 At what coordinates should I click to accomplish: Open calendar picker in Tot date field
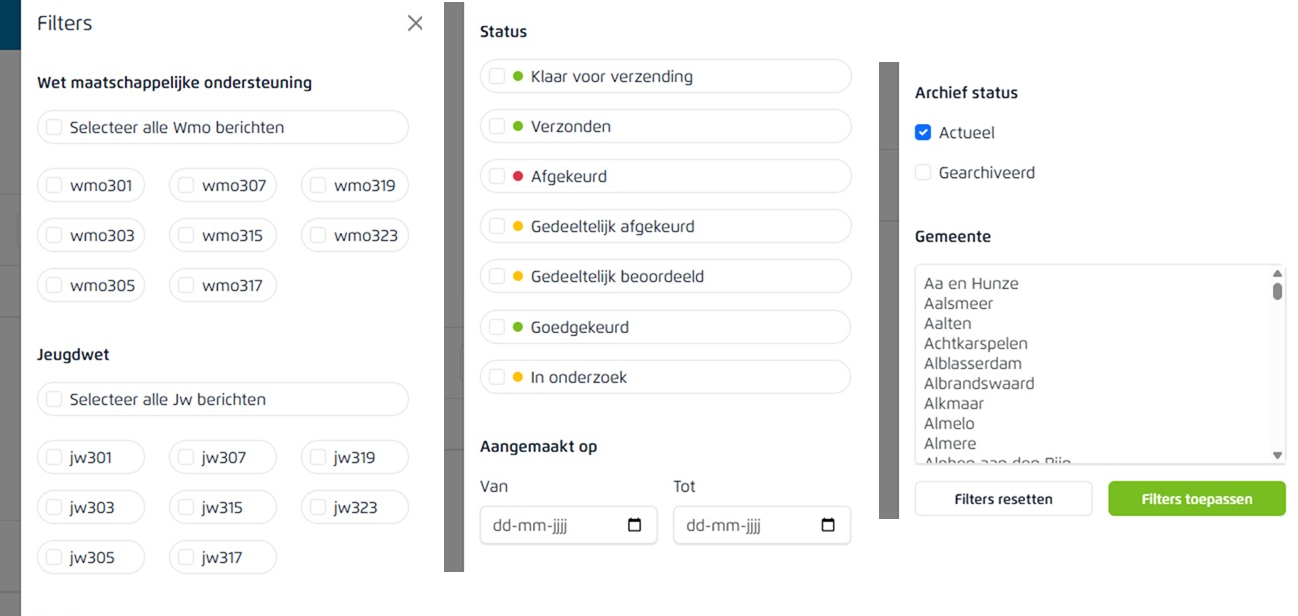click(827, 525)
